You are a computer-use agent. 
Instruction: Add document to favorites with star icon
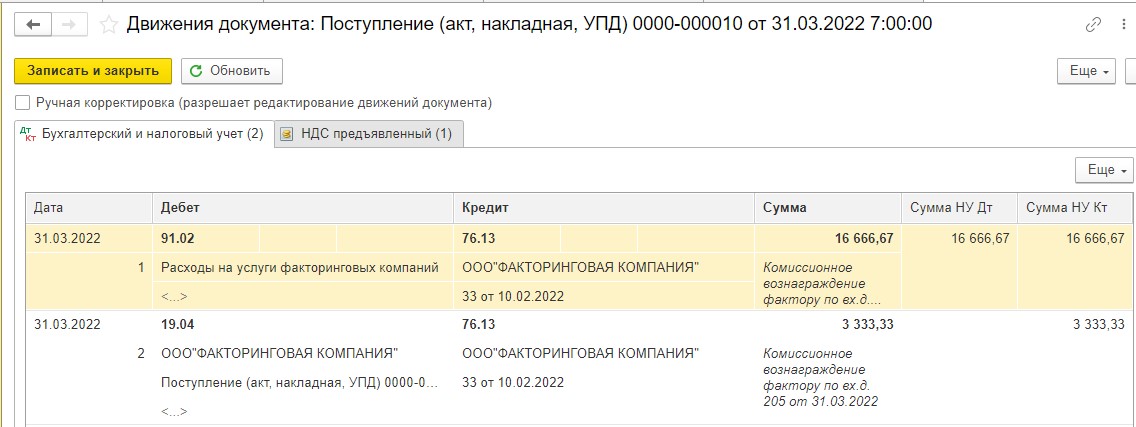[108, 25]
